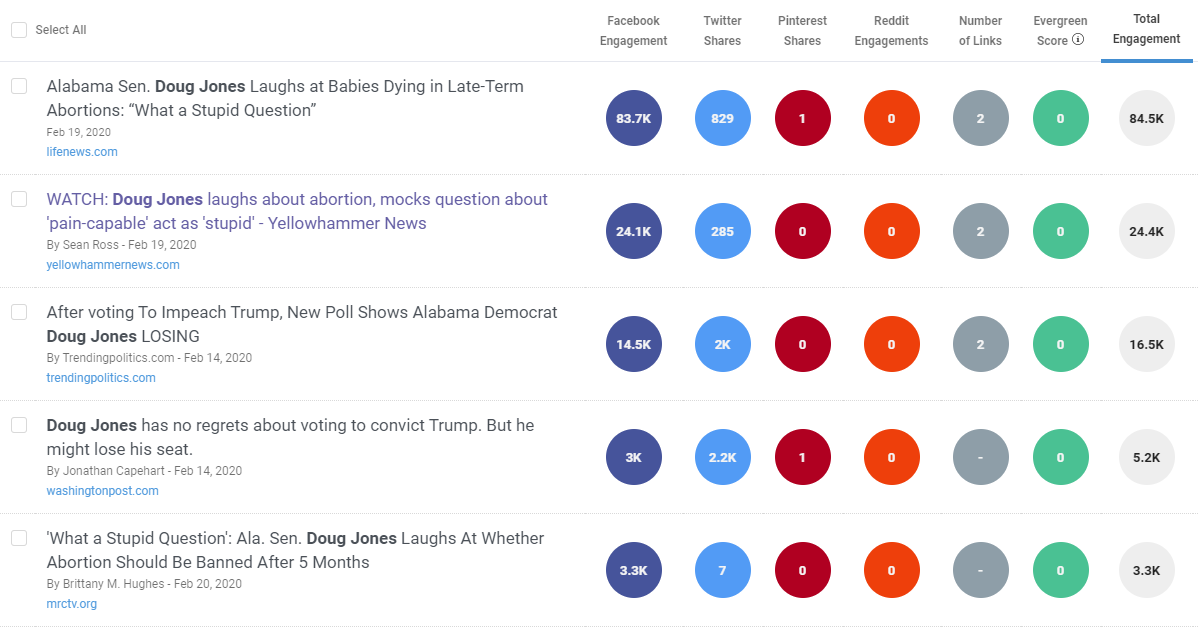
Task: Open the trendingpolitics.com link
Action: (x=100, y=377)
